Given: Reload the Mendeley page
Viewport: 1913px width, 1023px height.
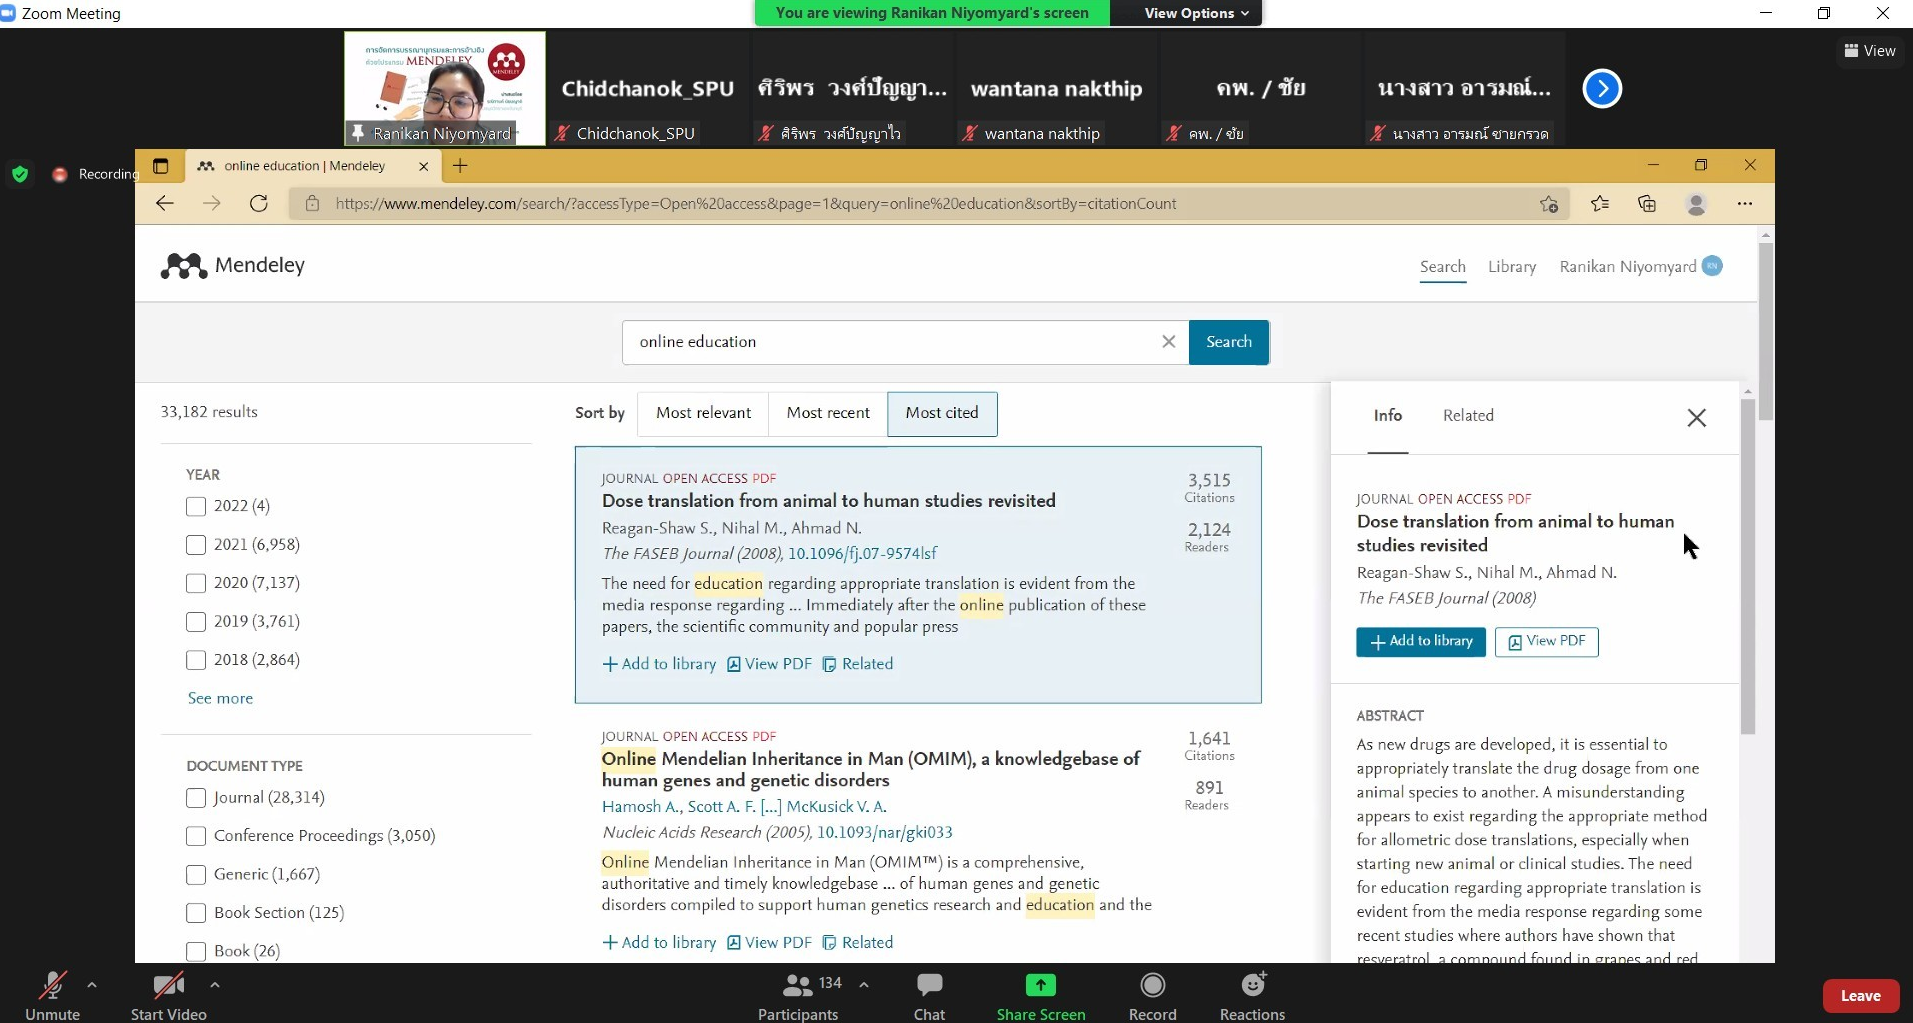Looking at the screenshot, I should 259,204.
